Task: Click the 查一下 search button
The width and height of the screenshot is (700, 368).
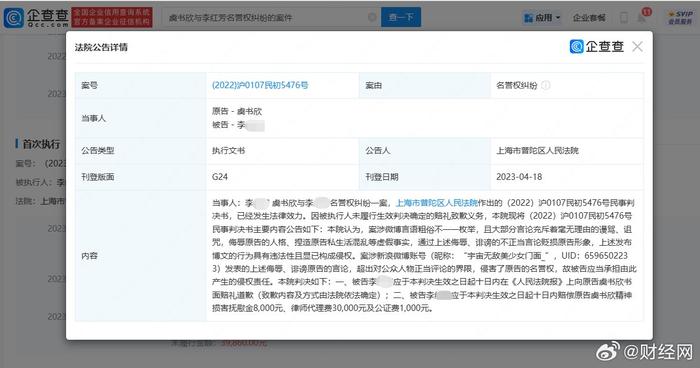Action: 401,17
